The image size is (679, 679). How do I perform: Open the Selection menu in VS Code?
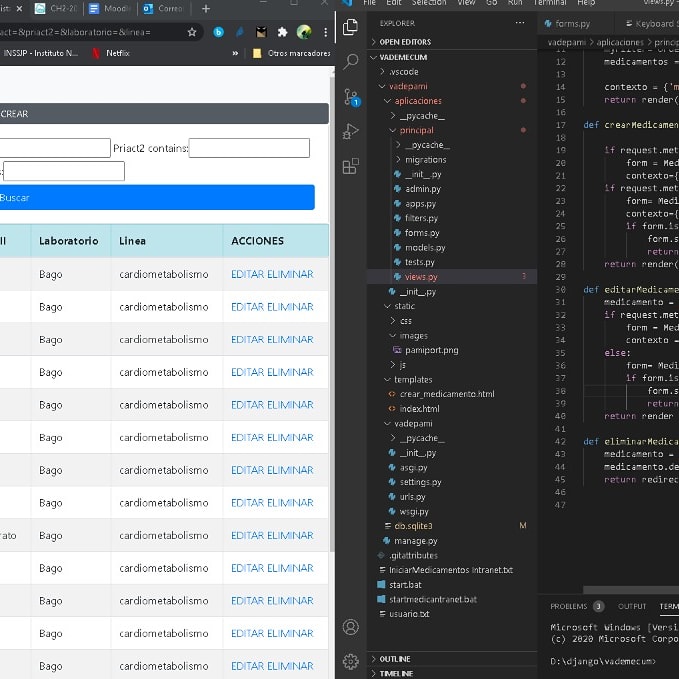point(429,3)
